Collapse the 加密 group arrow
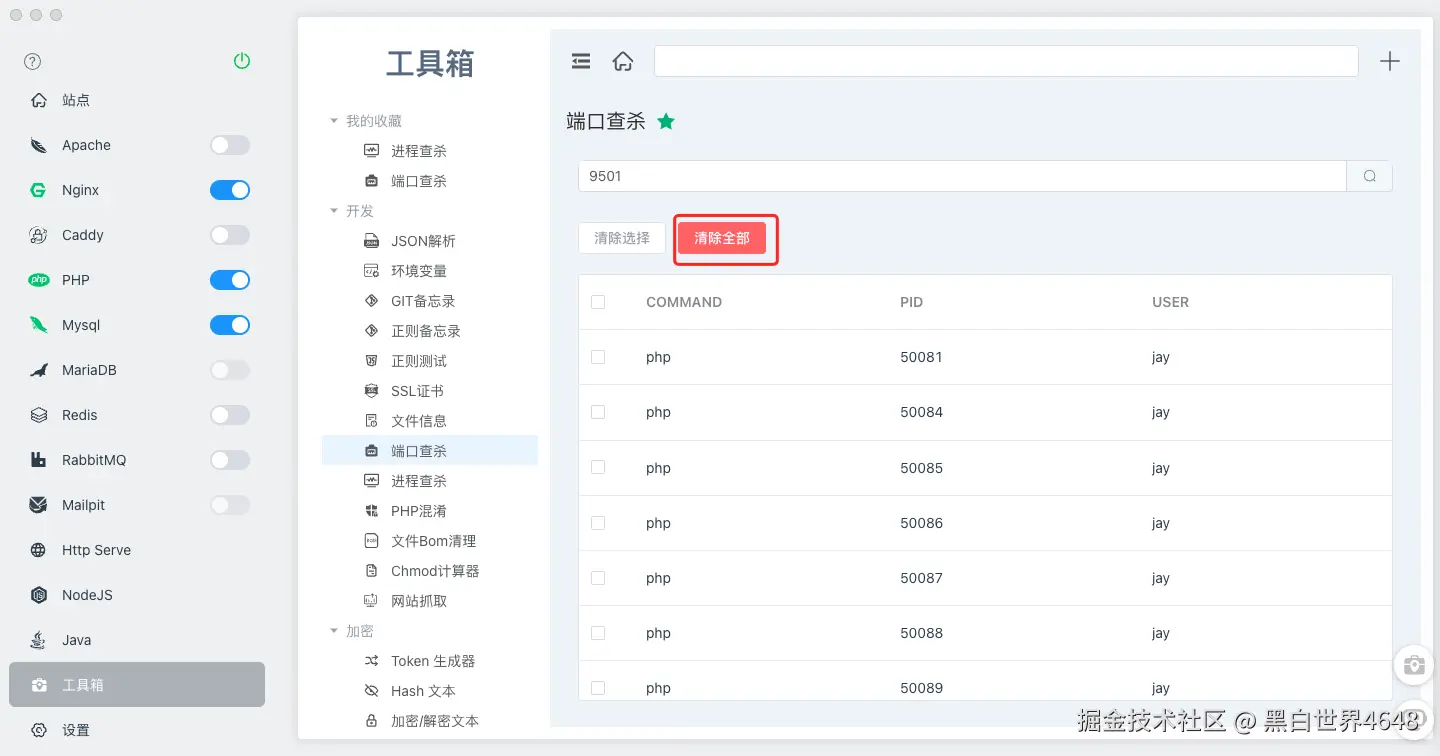Screen dimensions: 1440x756 pos(334,631)
